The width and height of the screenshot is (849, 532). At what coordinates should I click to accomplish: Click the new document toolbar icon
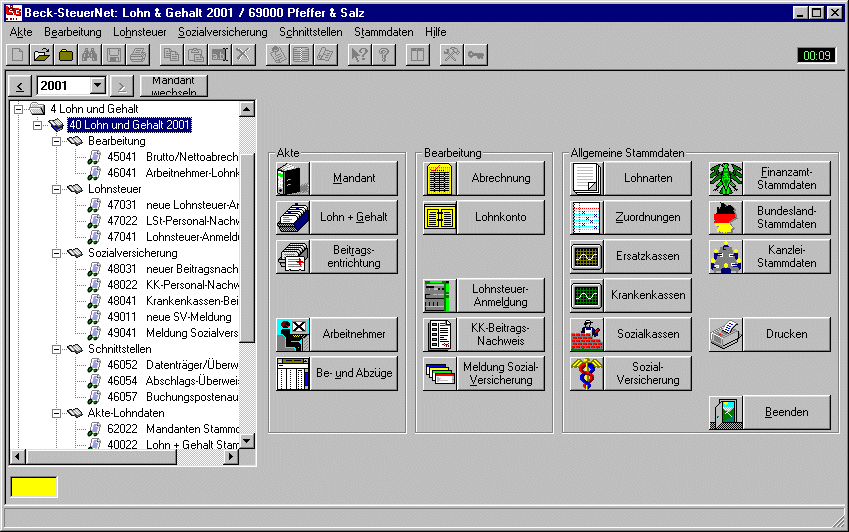point(18,55)
